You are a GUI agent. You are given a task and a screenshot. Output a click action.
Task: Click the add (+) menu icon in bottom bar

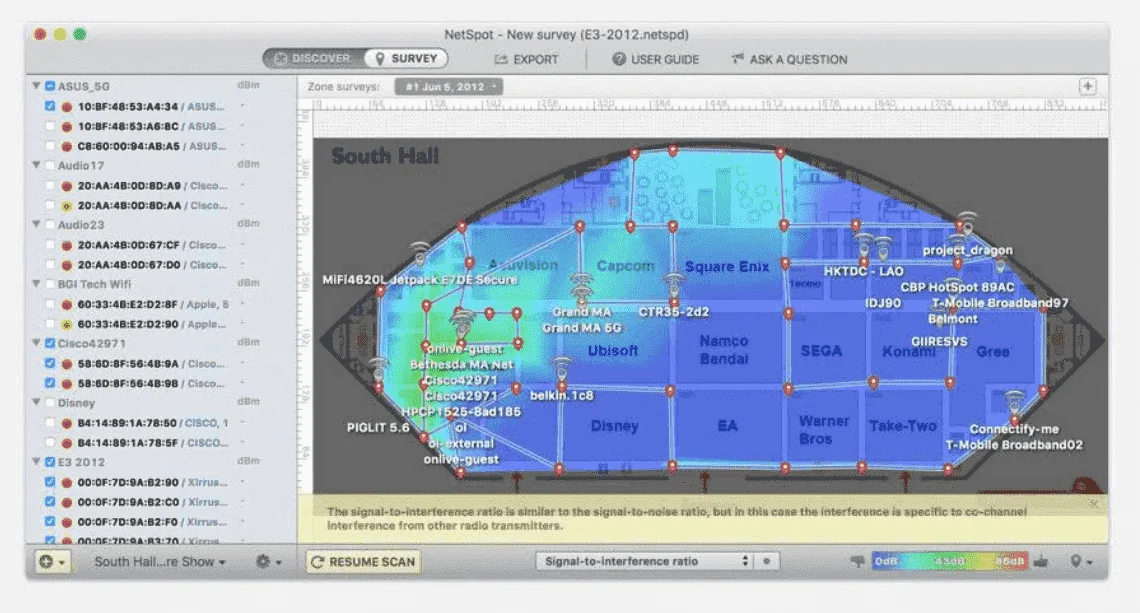[x=52, y=561]
